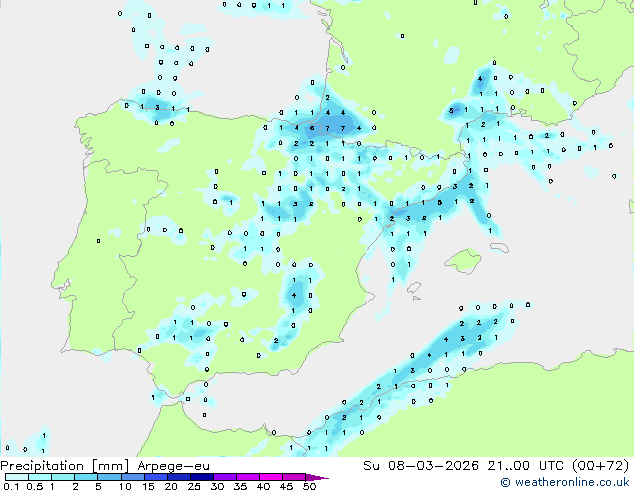Click the '0.5' legend scale label
The image size is (634, 490).
(x=35, y=486)
